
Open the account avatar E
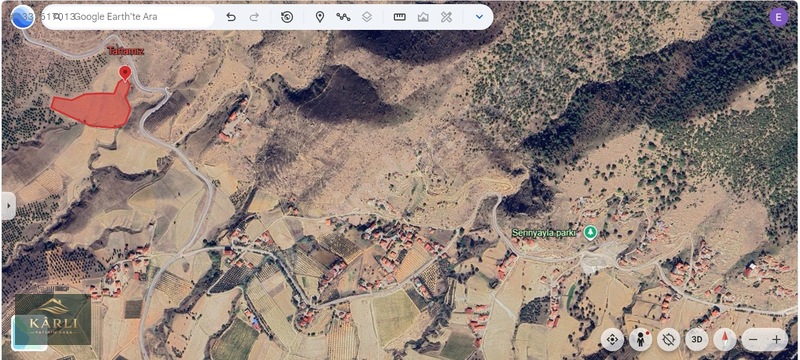click(x=779, y=17)
